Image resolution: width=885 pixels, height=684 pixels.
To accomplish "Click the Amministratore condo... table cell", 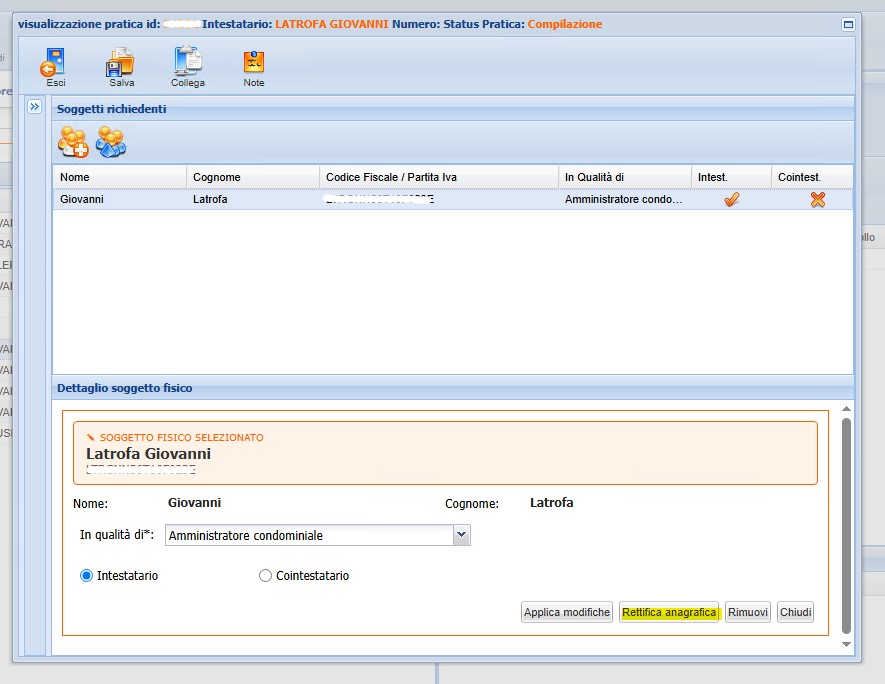I will coord(625,199).
